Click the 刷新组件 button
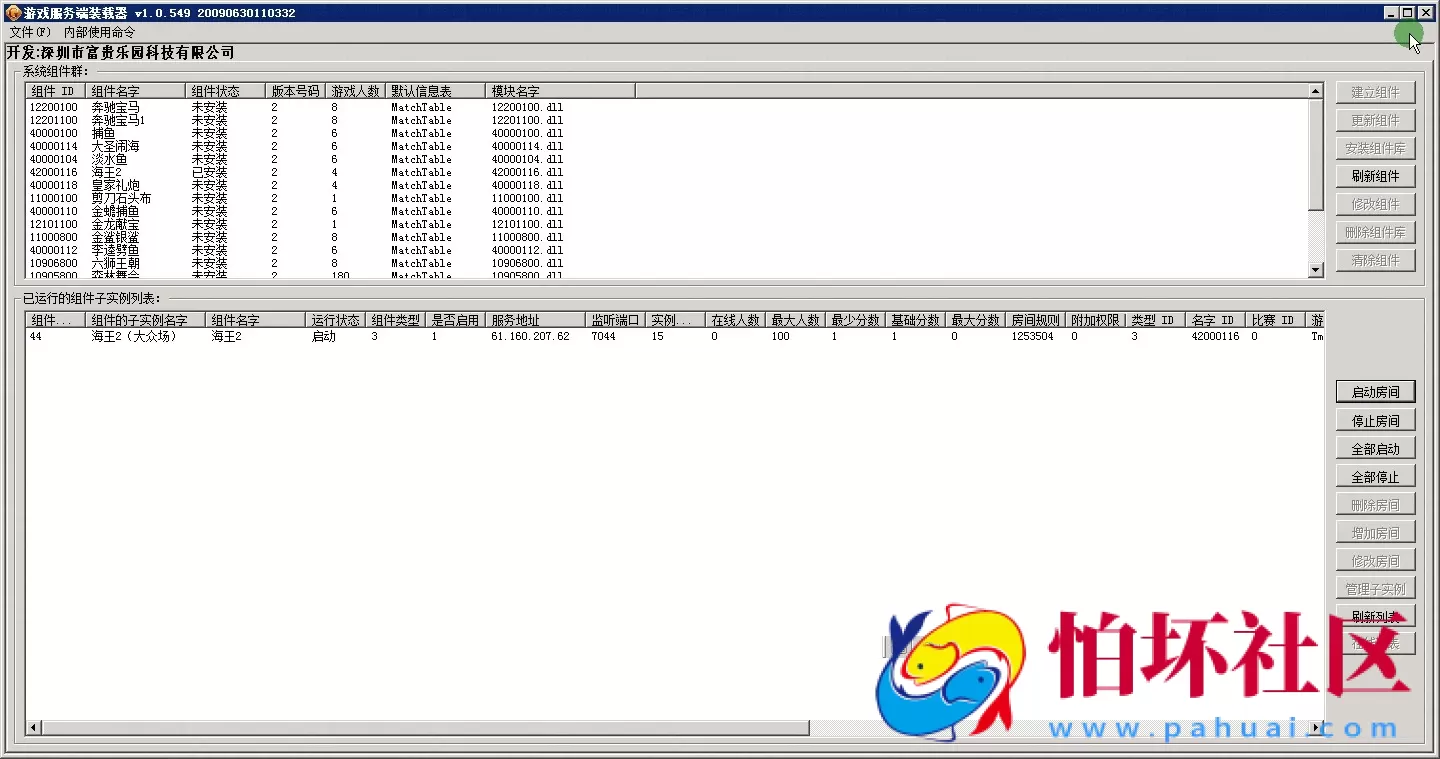The image size is (1440, 759). [1375, 176]
